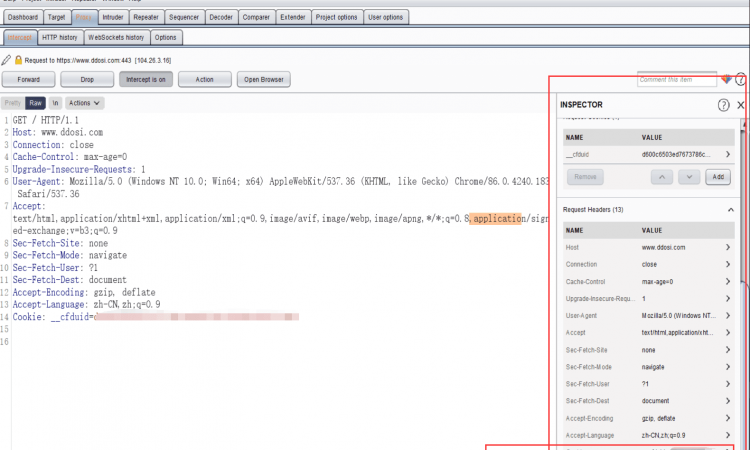Collapse the Request Headers section
This screenshot has width=750, height=450.
[730, 210]
